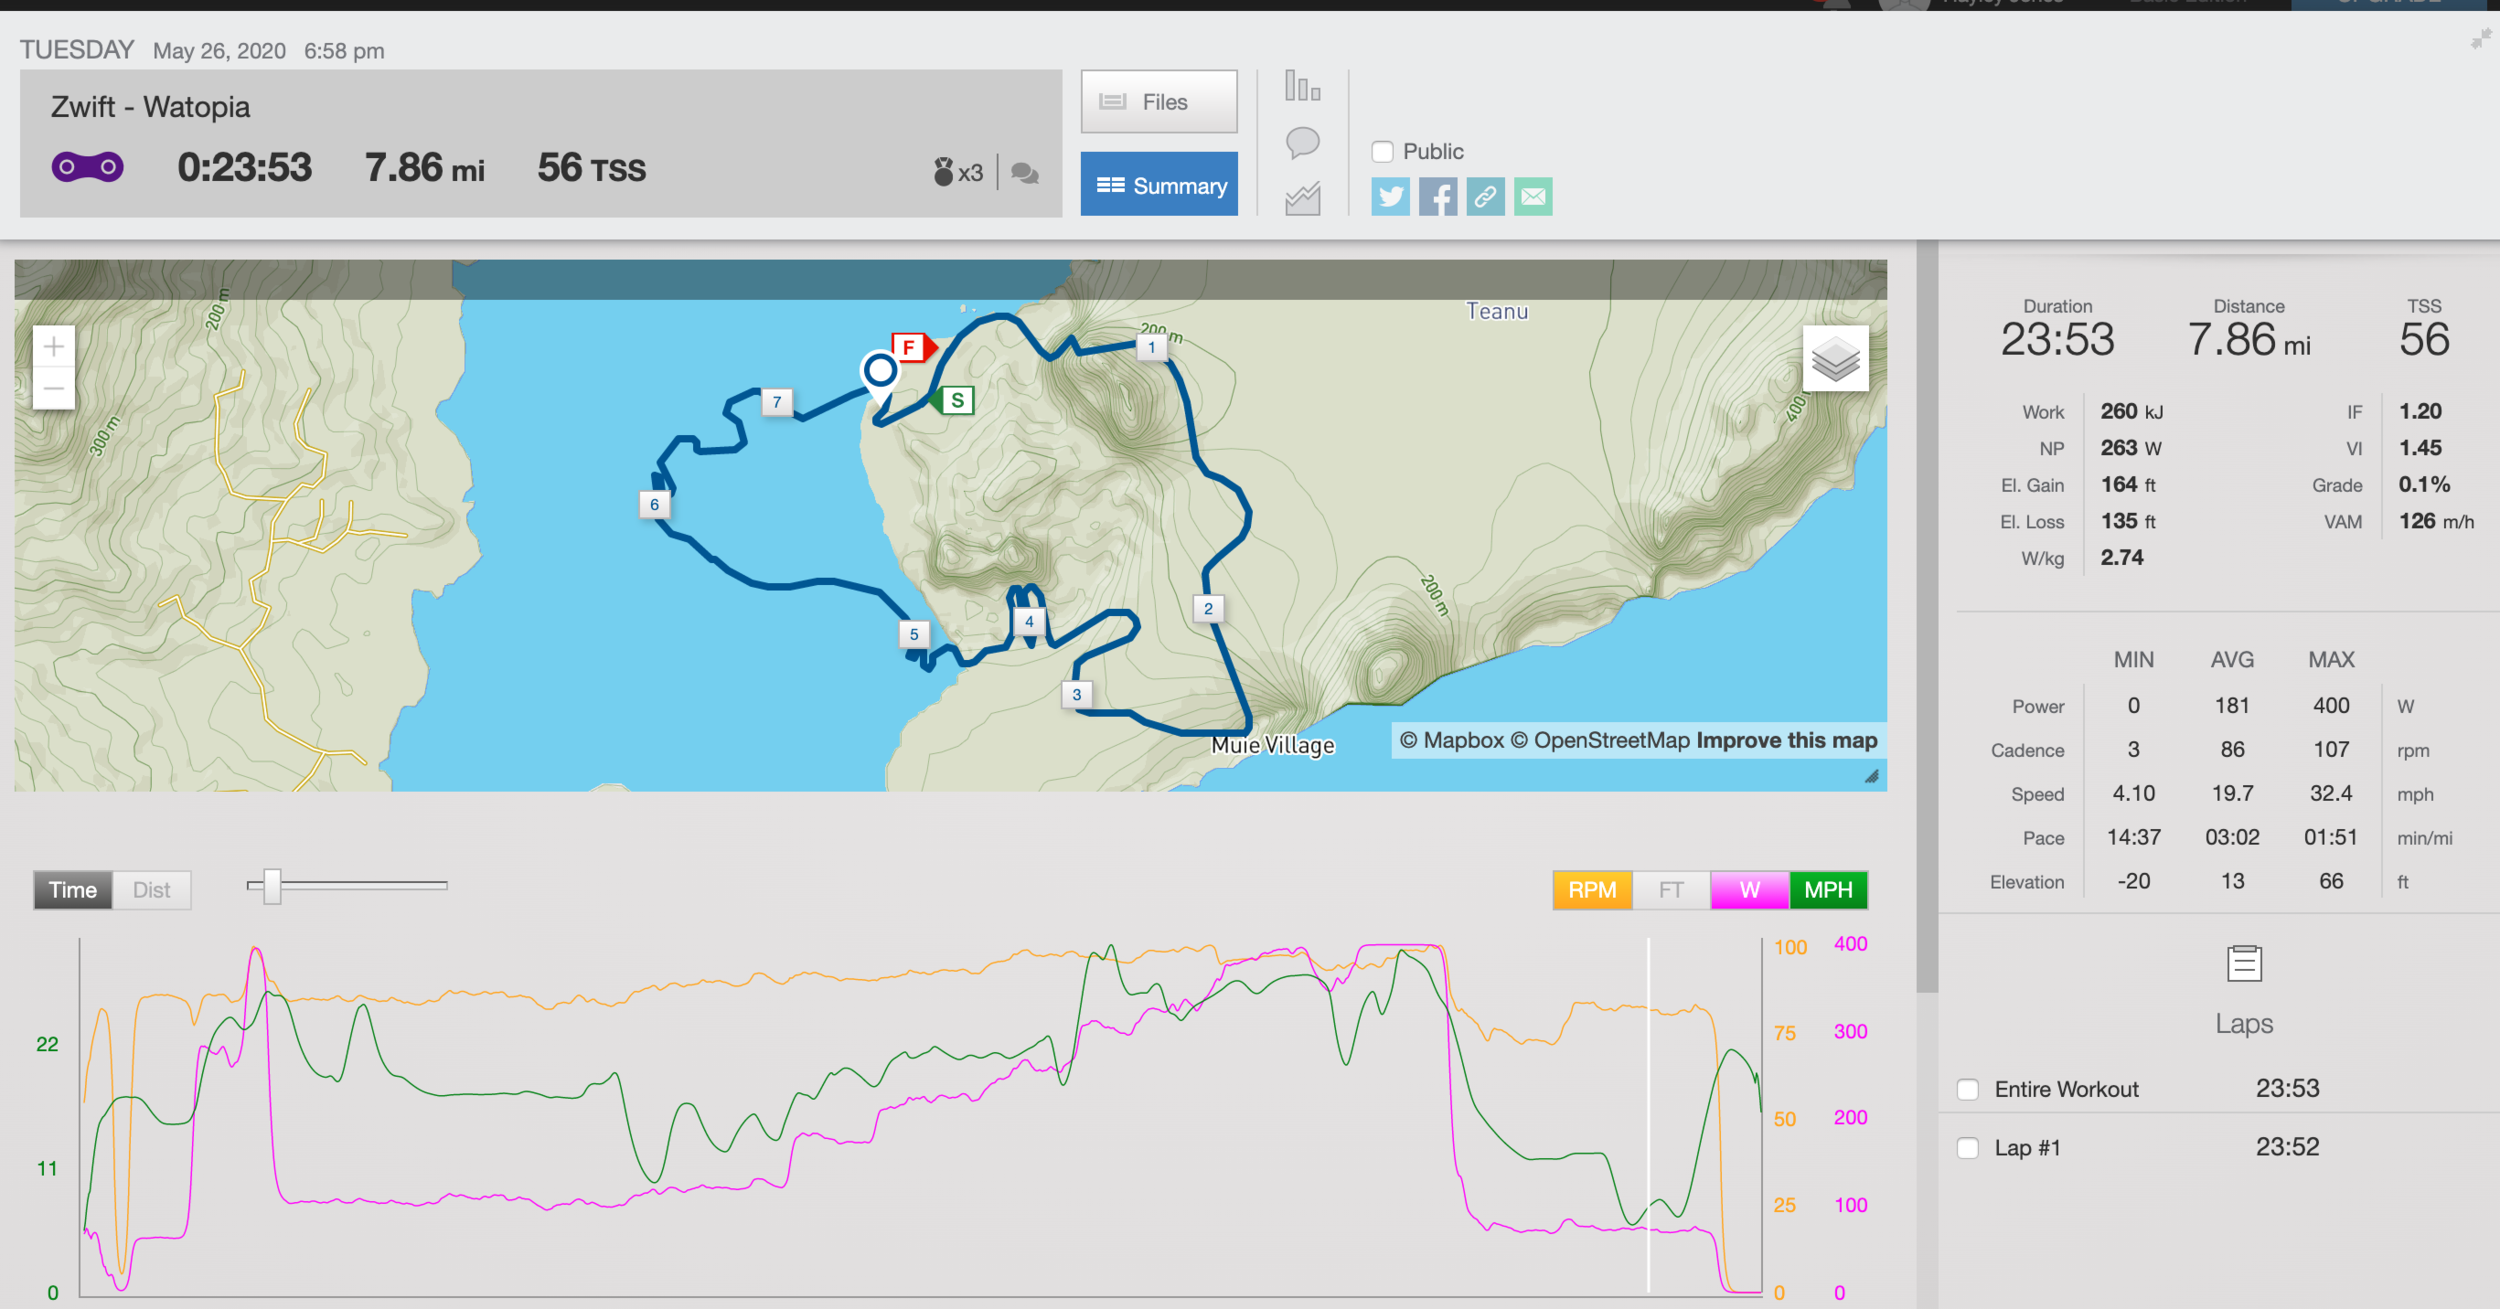Select the Entire Workout checkbox
The image size is (2500, 1309).
(1967, 1089)
